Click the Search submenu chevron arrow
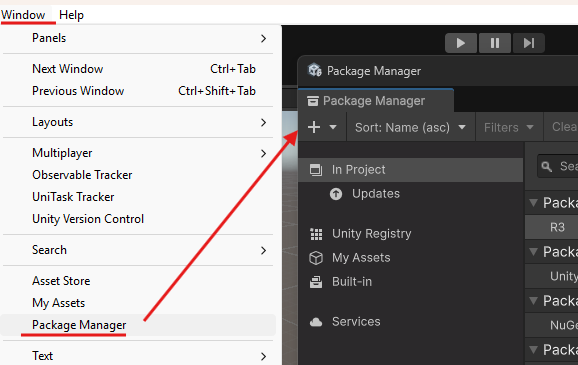The width and height of the screenshot is (578, 365). click(x=263, y=251)
